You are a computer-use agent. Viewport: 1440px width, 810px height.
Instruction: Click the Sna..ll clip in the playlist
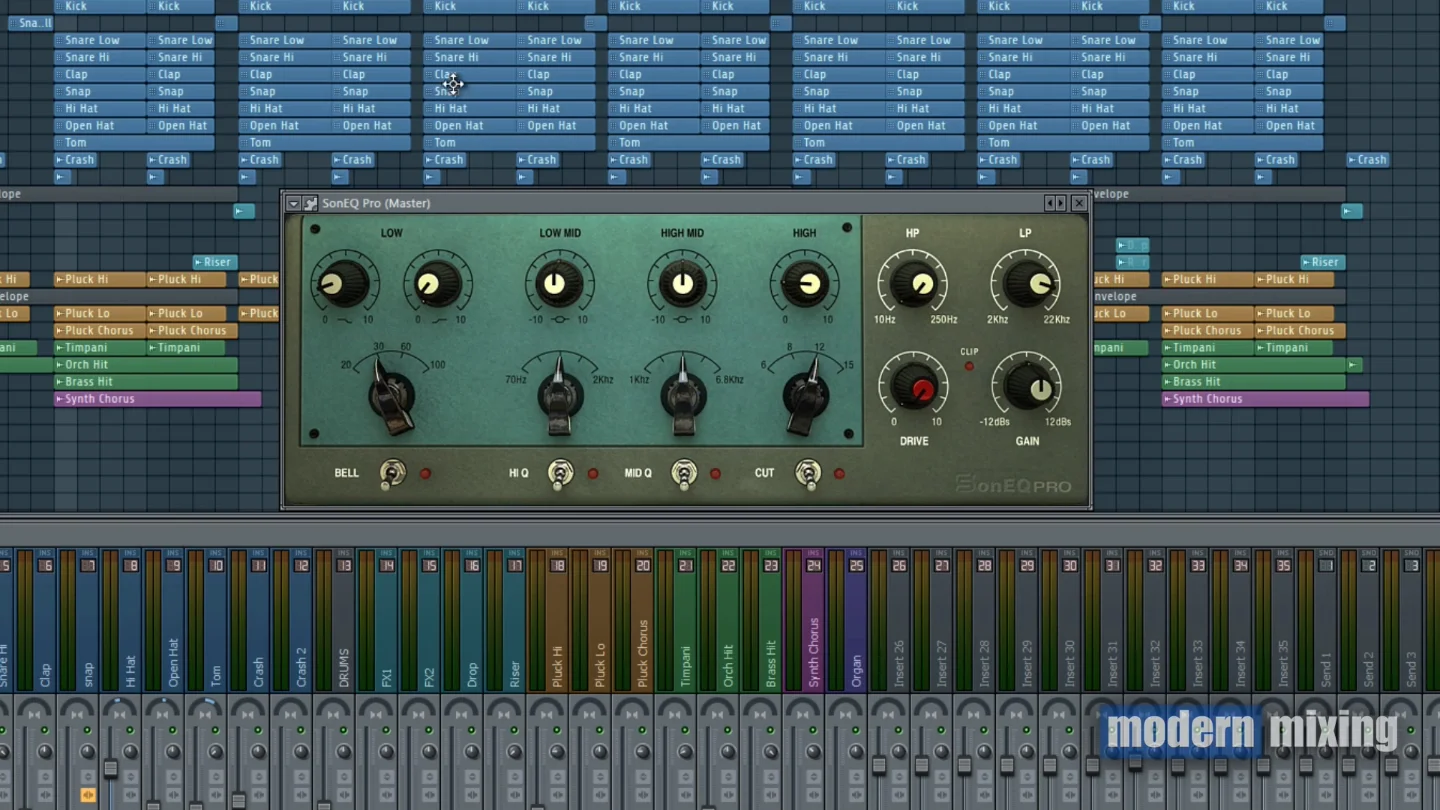(x=31, y=23)
